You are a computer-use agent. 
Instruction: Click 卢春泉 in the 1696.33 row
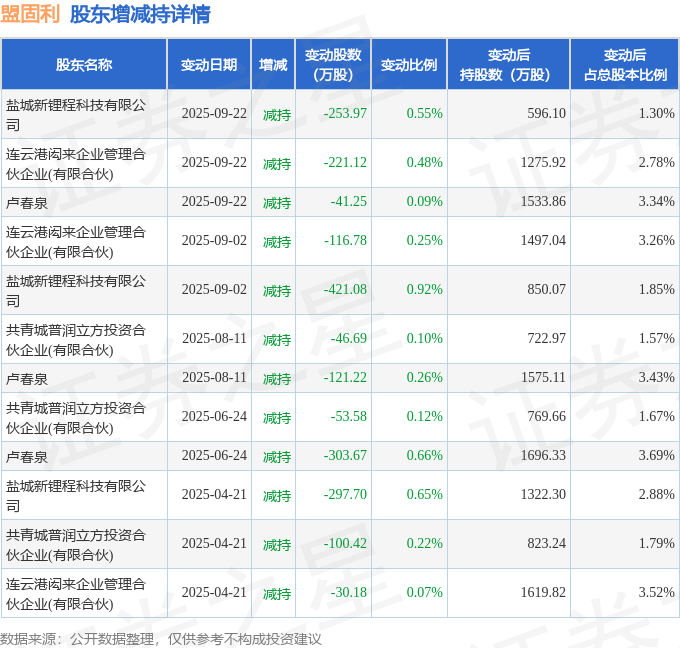coord(27,457)
